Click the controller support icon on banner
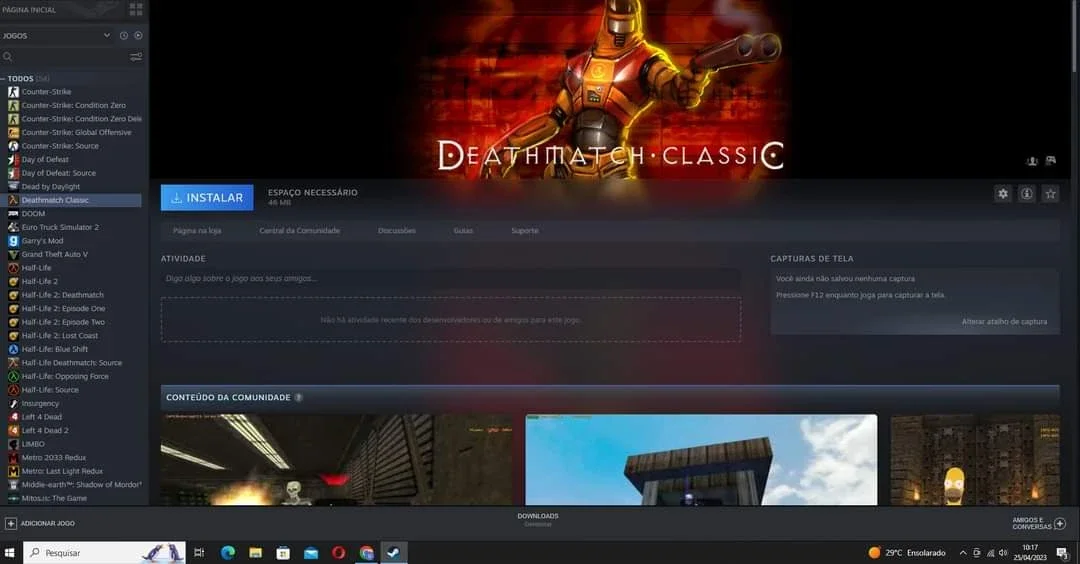The height and width of the screenshot is (564, 1080). [1050, 160]
